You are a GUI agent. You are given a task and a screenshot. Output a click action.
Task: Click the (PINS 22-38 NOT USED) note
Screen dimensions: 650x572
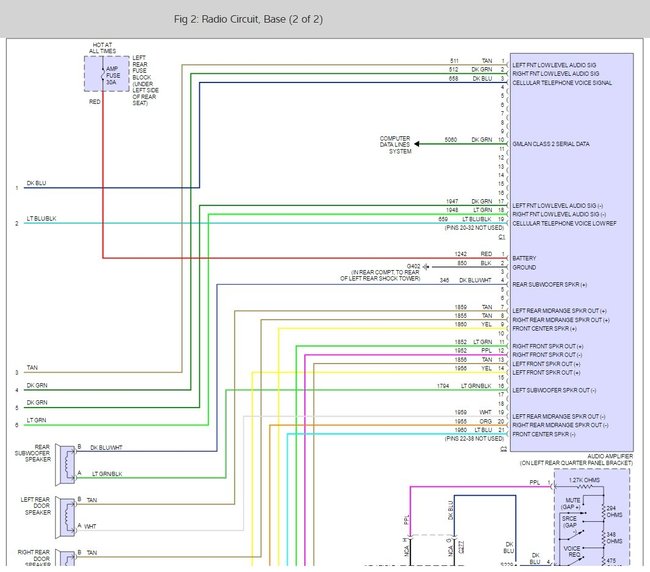(x=474, y=439)
